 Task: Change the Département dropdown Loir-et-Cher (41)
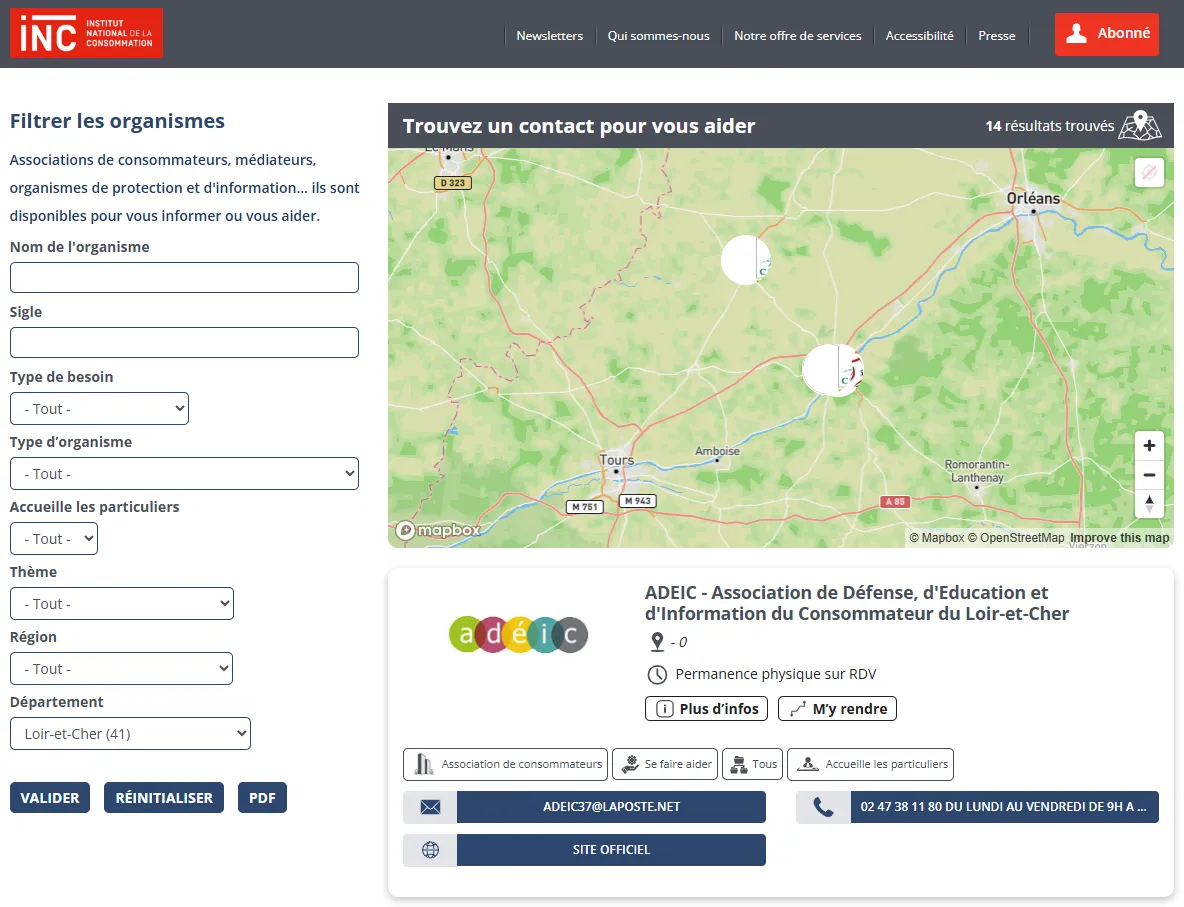point(130,733)
